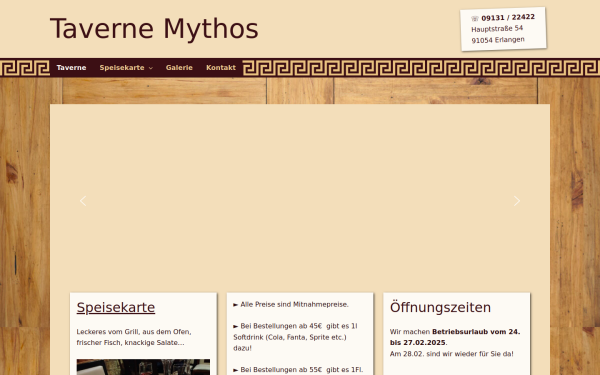Go to the Galerie page
Image resolution: width=600 pixels, height=375 pixels.
pos(179,68)
